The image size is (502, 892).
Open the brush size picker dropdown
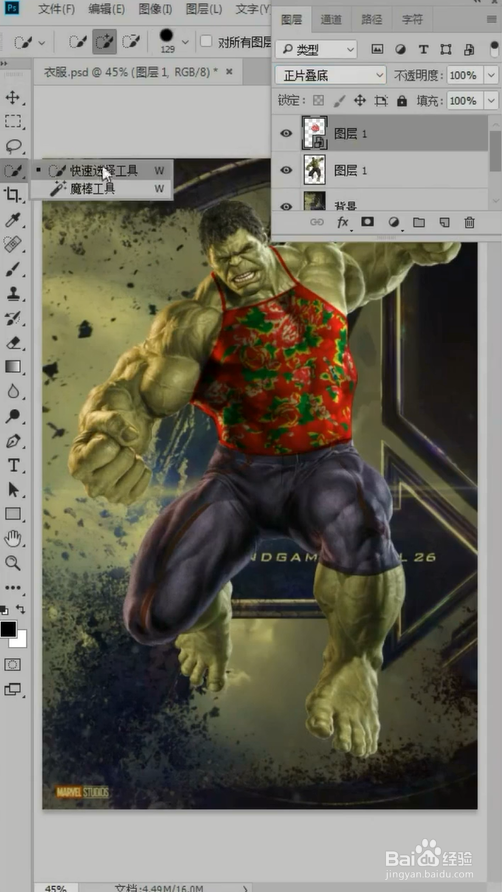point(185,42)
